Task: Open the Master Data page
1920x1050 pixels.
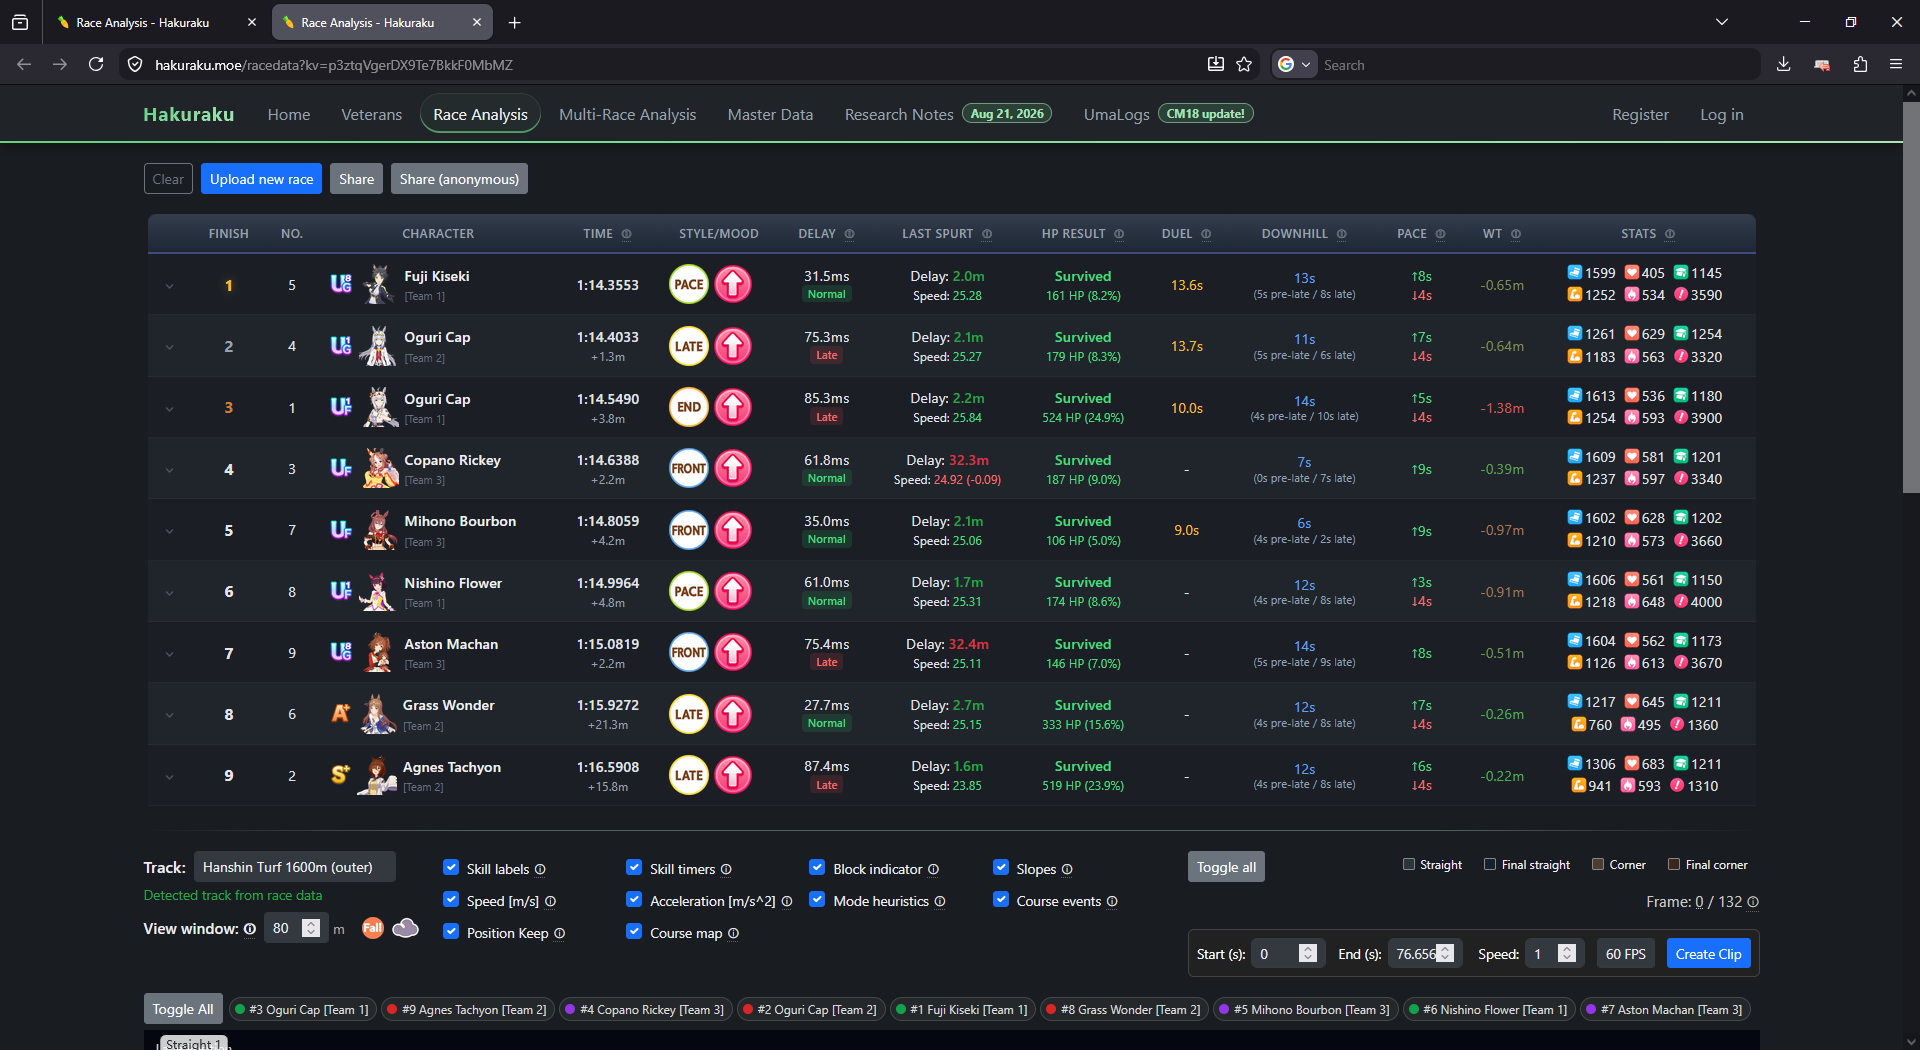Action: pos(770,115)
